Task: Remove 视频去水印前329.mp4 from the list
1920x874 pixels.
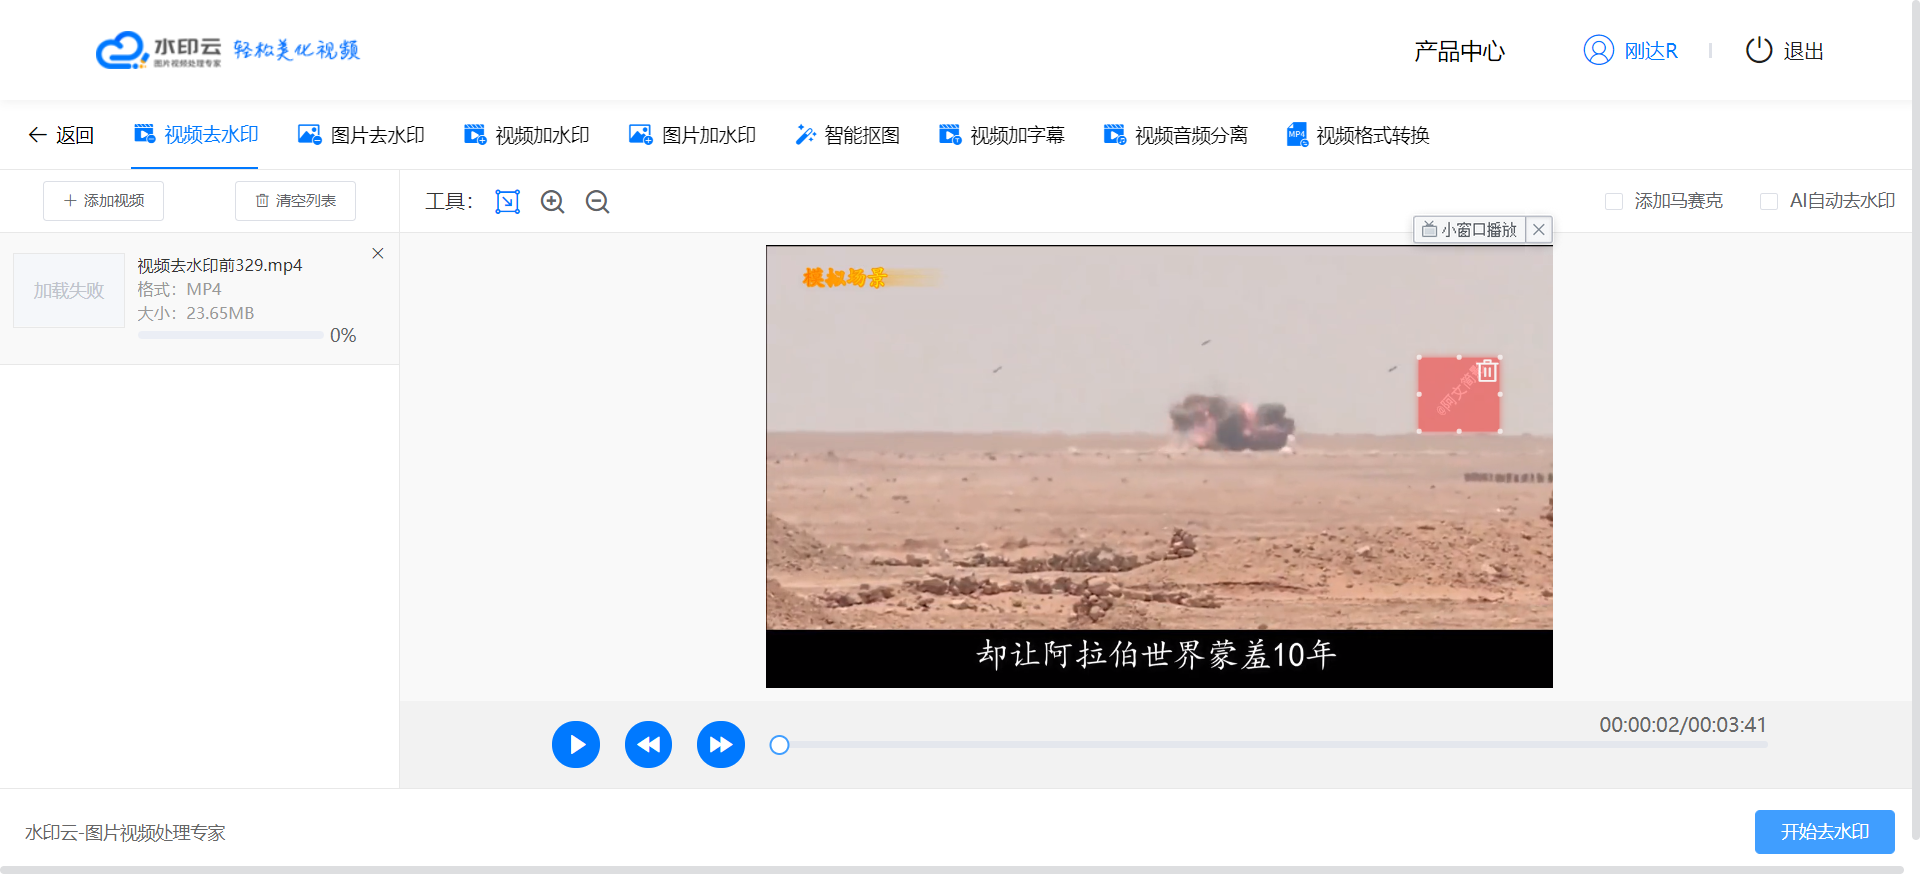Action: pos(378,254)
